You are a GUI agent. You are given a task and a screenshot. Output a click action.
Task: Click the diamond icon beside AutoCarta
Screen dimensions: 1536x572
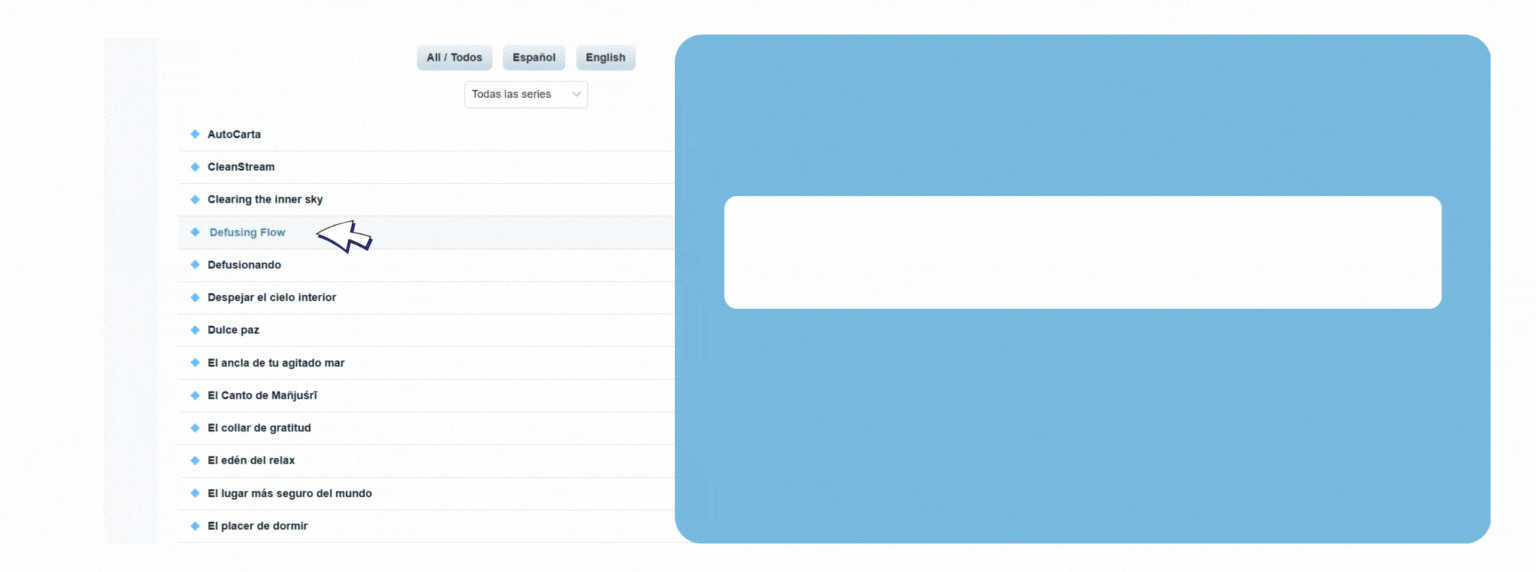click(x=195, y=134)
